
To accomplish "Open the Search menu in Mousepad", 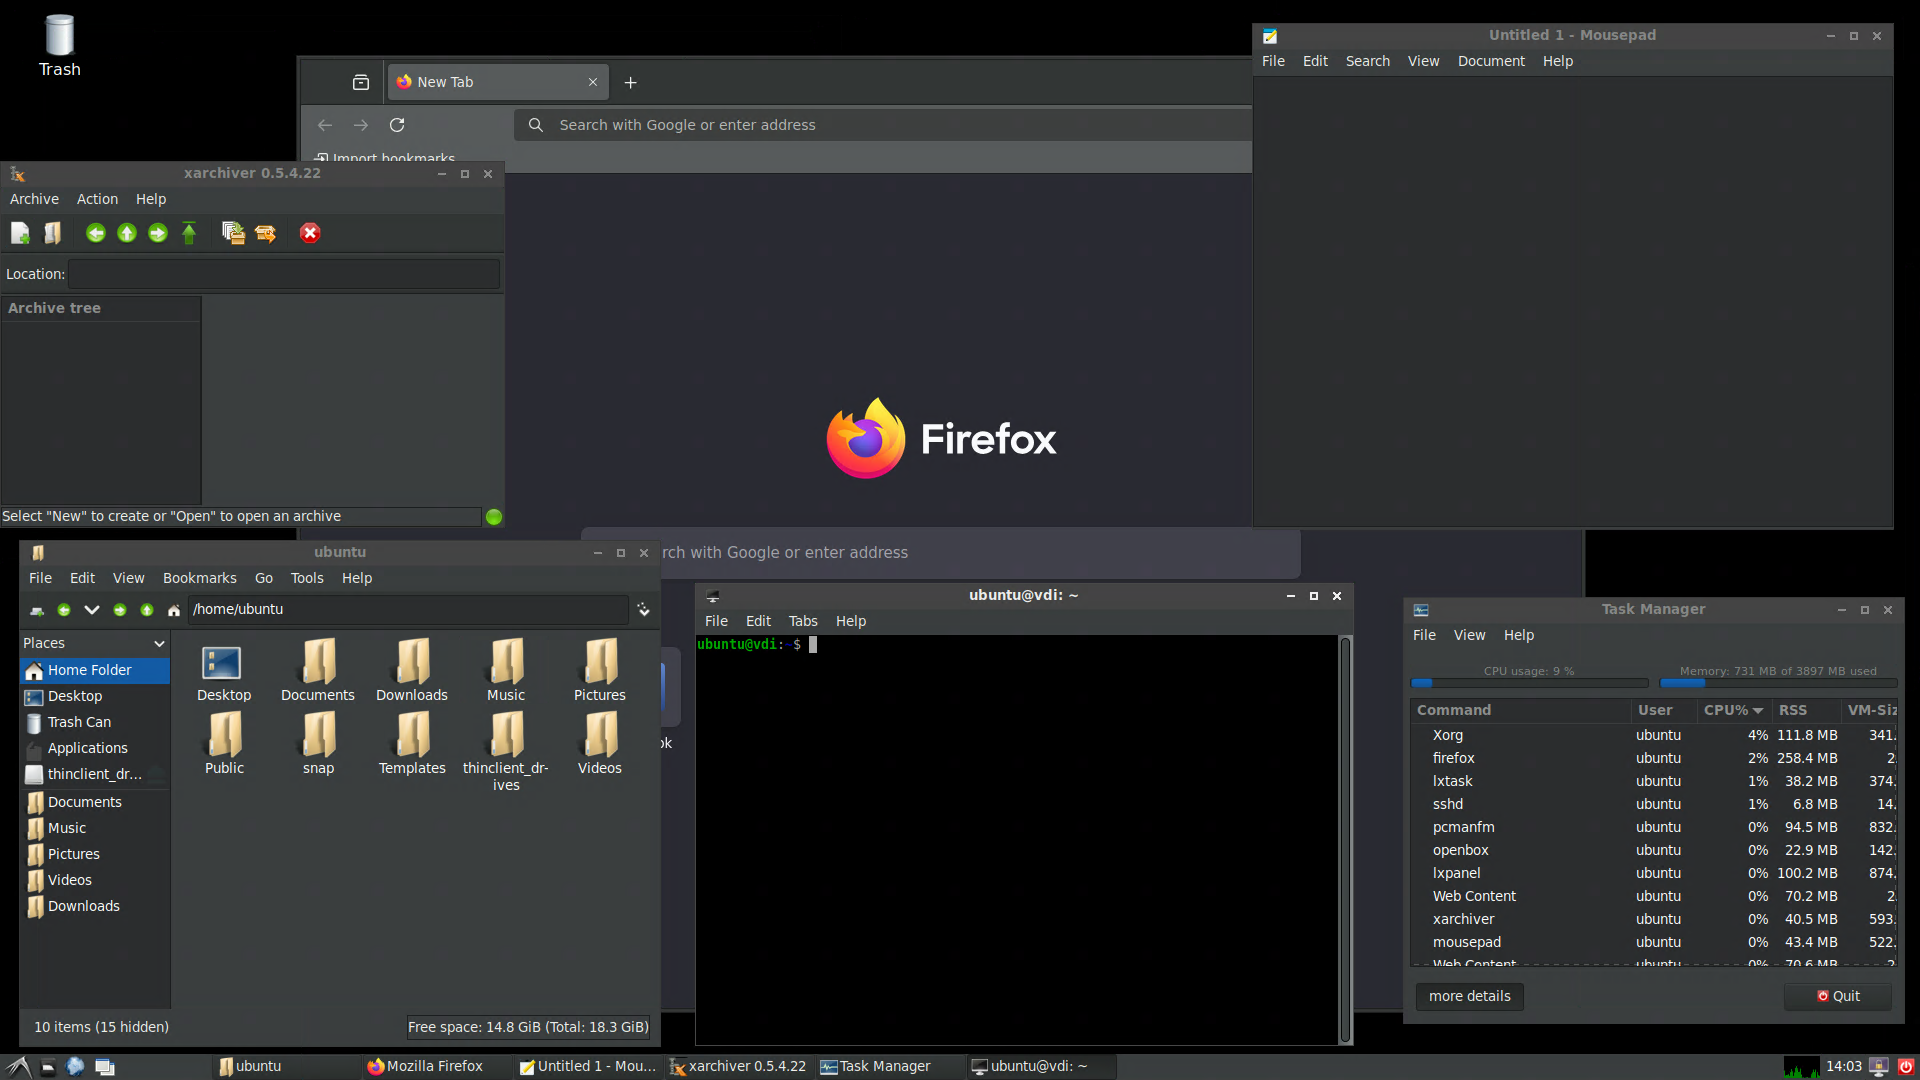I will click(x=1367, y=61).
